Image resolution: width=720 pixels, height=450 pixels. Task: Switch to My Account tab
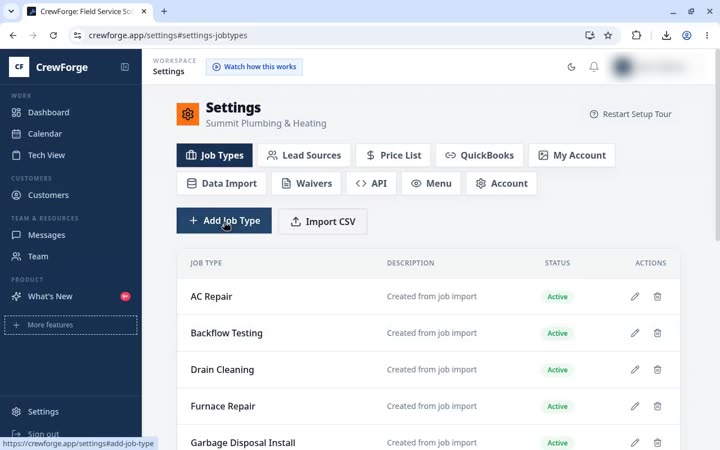572,155
